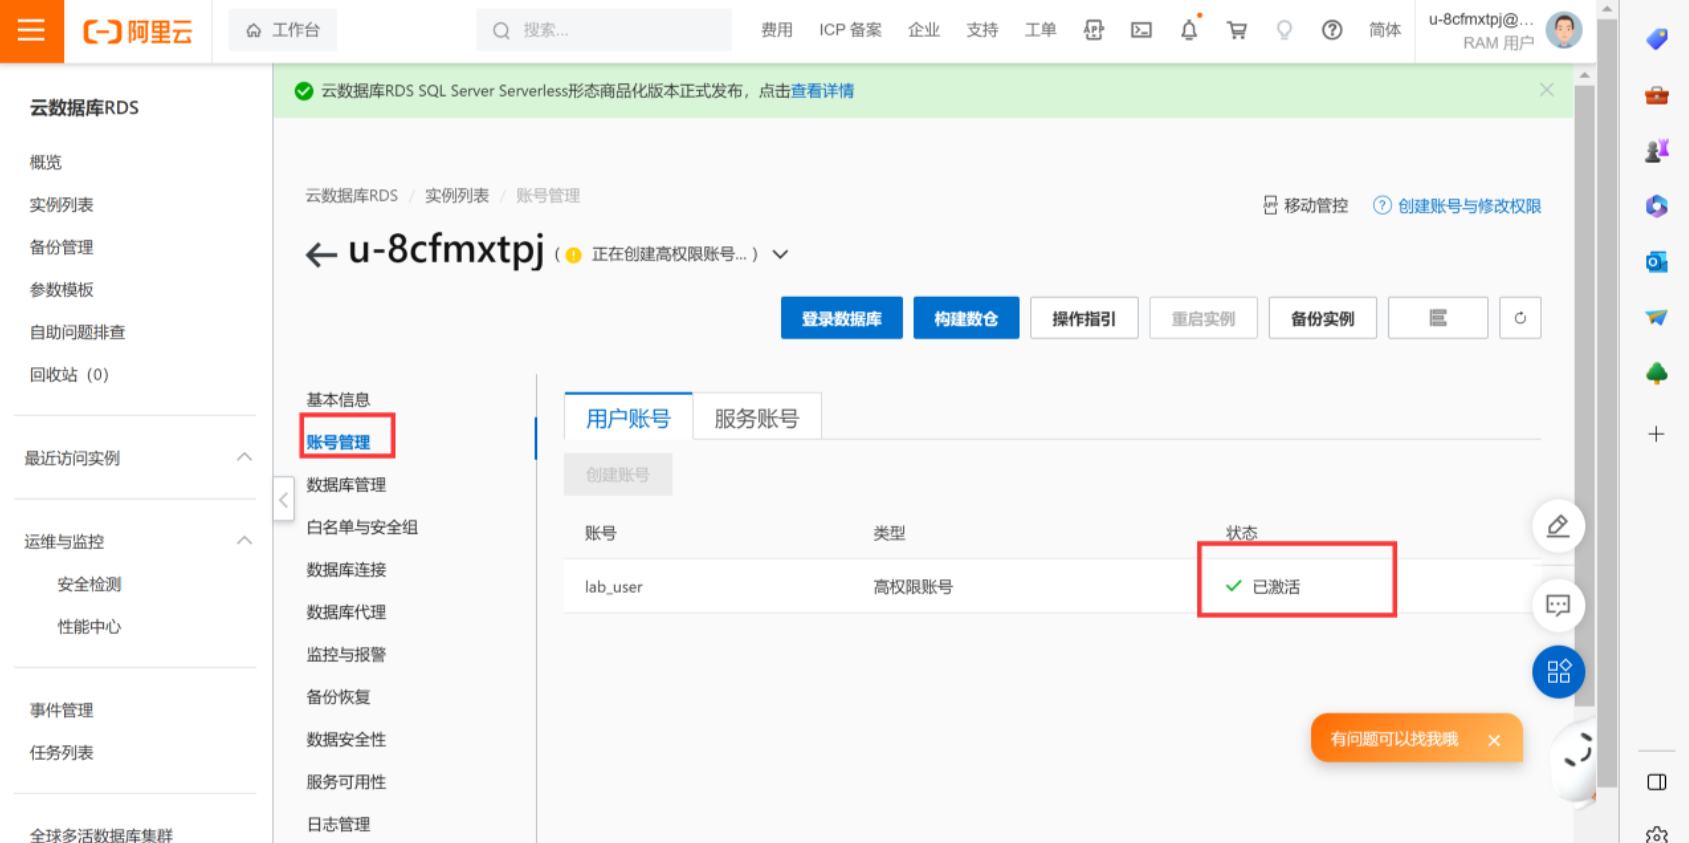Select 数据库管理 in instance menu
The image size is (1689, 843).
pyautogui.click(x=346, y=485)
